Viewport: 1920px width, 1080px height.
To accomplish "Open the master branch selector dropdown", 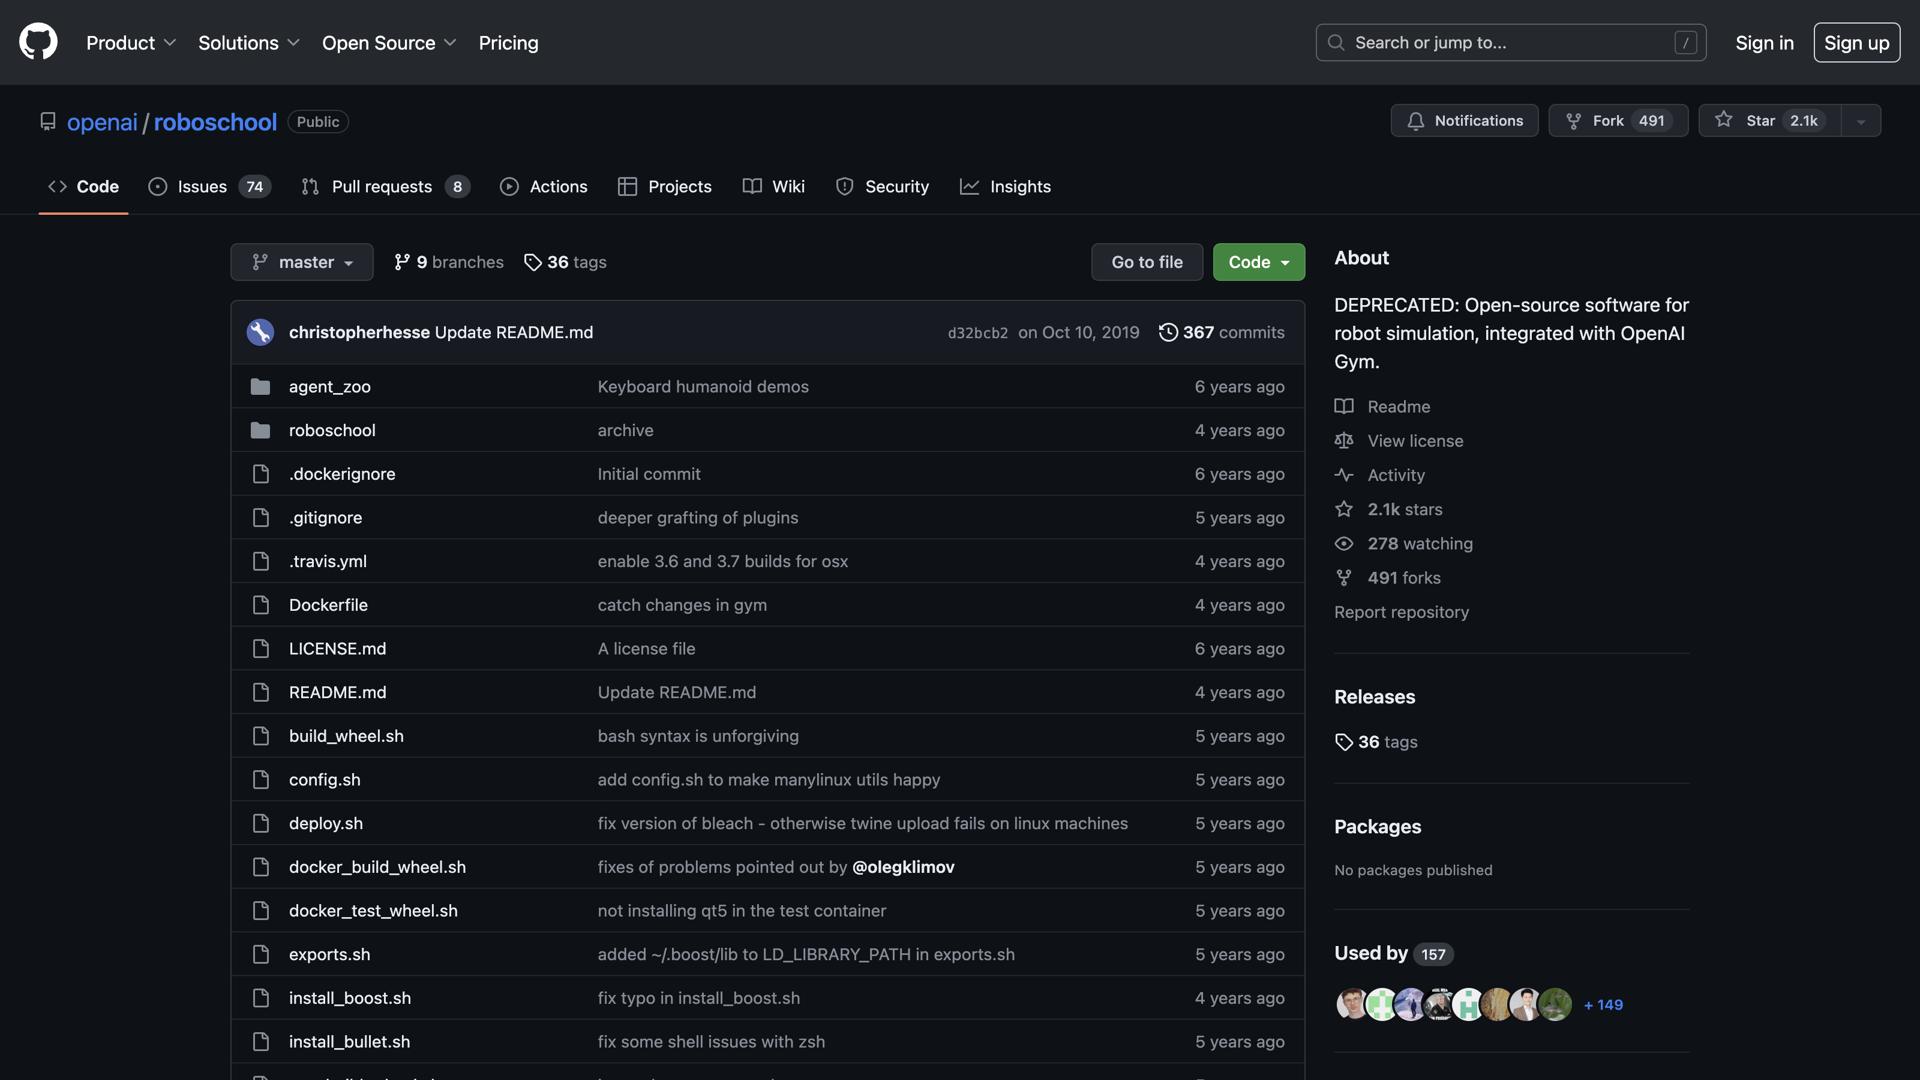I will pyautogui.click(x=301, y=262).
